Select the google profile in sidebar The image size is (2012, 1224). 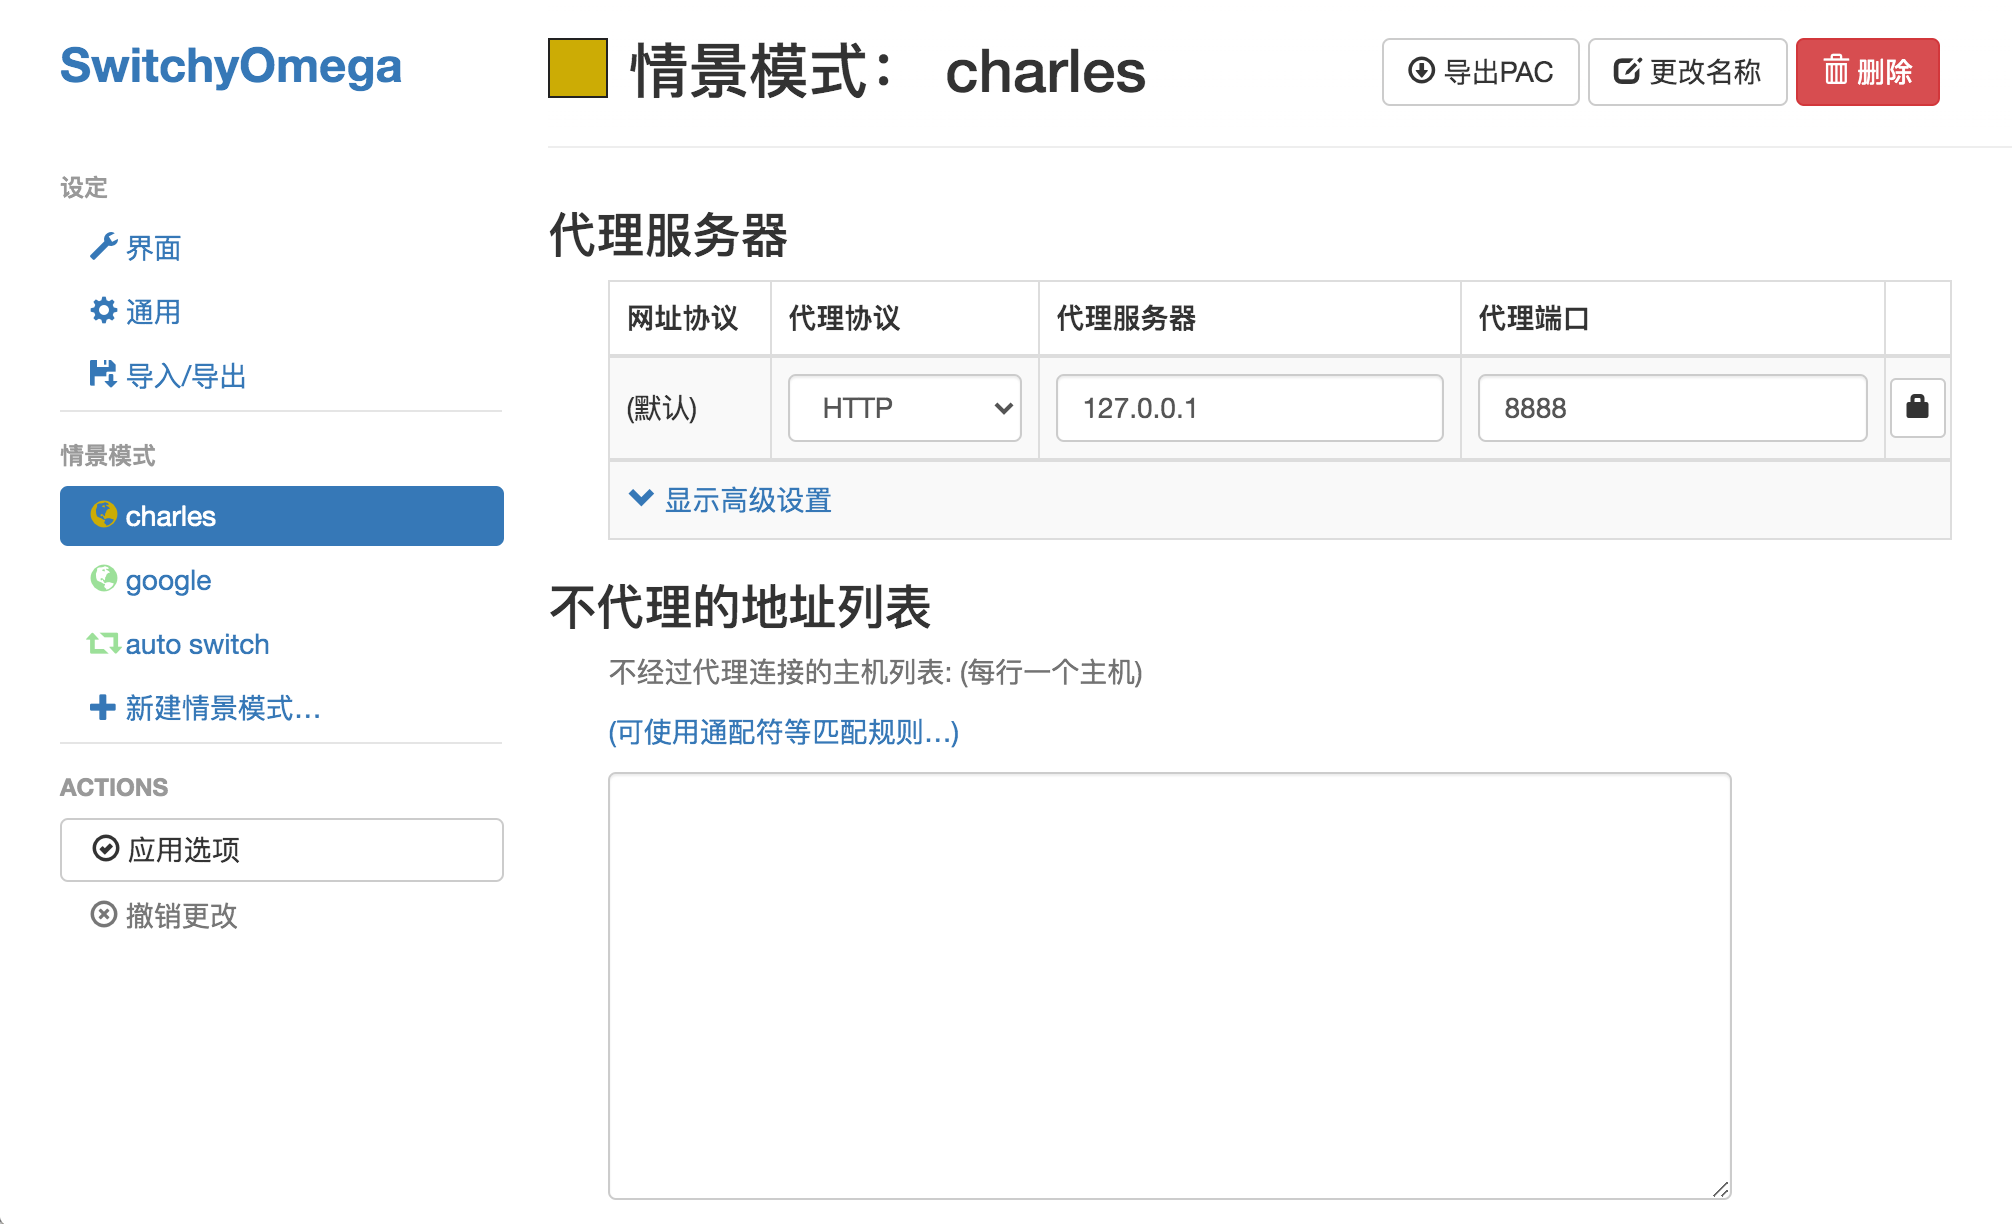coord(168,580)
